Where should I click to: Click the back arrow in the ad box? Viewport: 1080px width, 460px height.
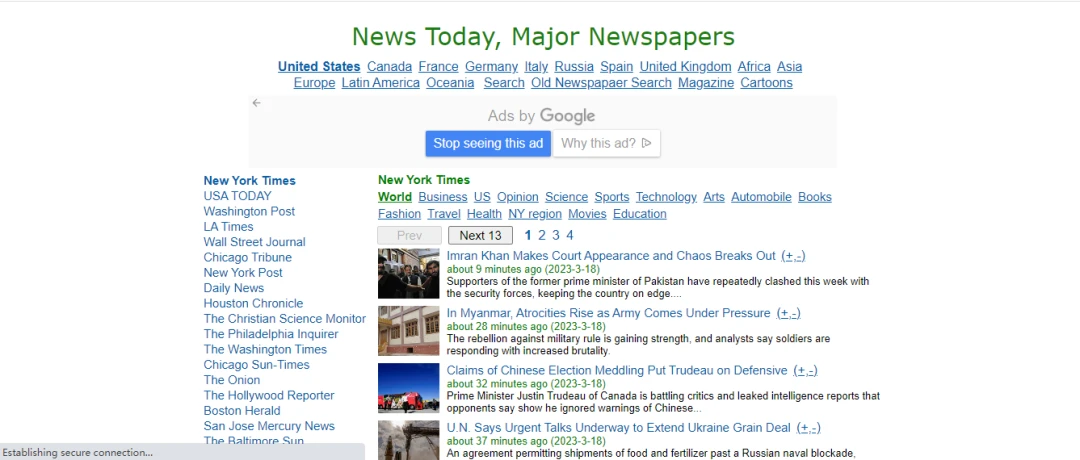coord(256,103)
